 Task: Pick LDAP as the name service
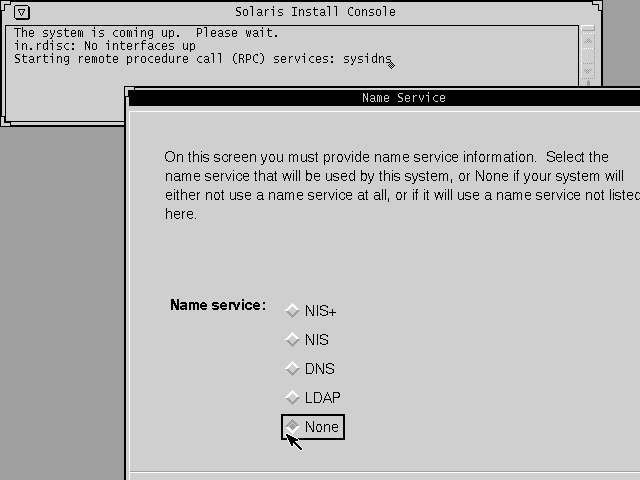click(x=313, y=397)
